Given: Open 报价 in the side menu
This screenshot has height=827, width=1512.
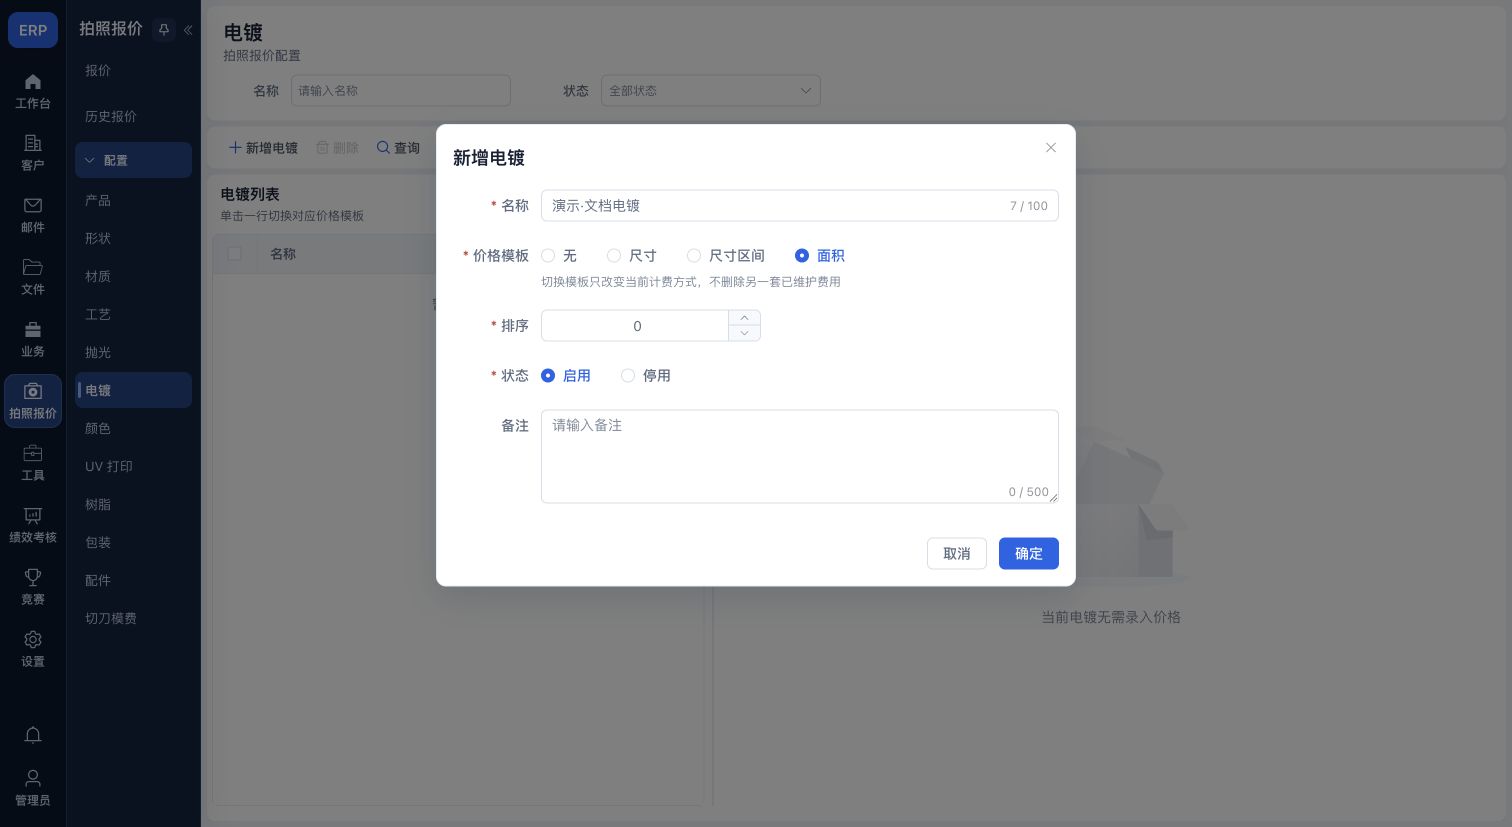Looking at the screenshot, I should click(x=133, y=70).
